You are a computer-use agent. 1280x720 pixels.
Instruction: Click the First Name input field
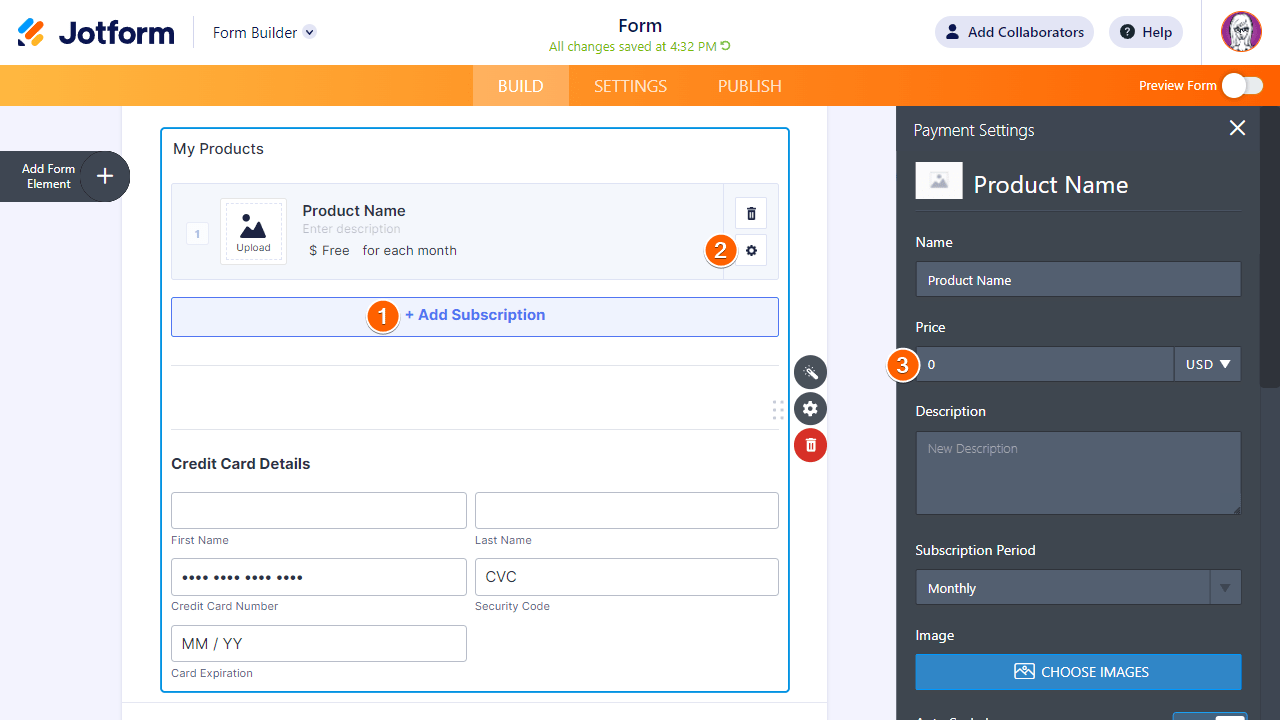(319, 510)
